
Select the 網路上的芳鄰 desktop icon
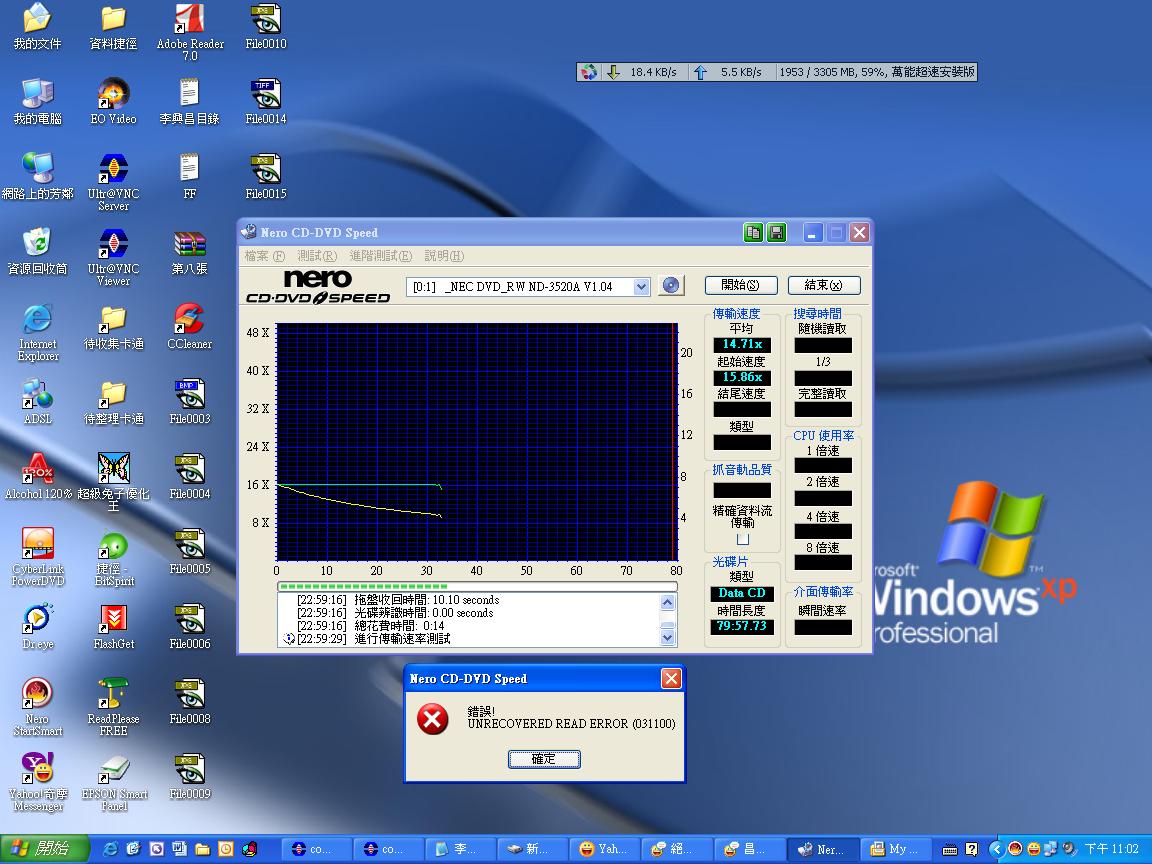click(37, 177)
